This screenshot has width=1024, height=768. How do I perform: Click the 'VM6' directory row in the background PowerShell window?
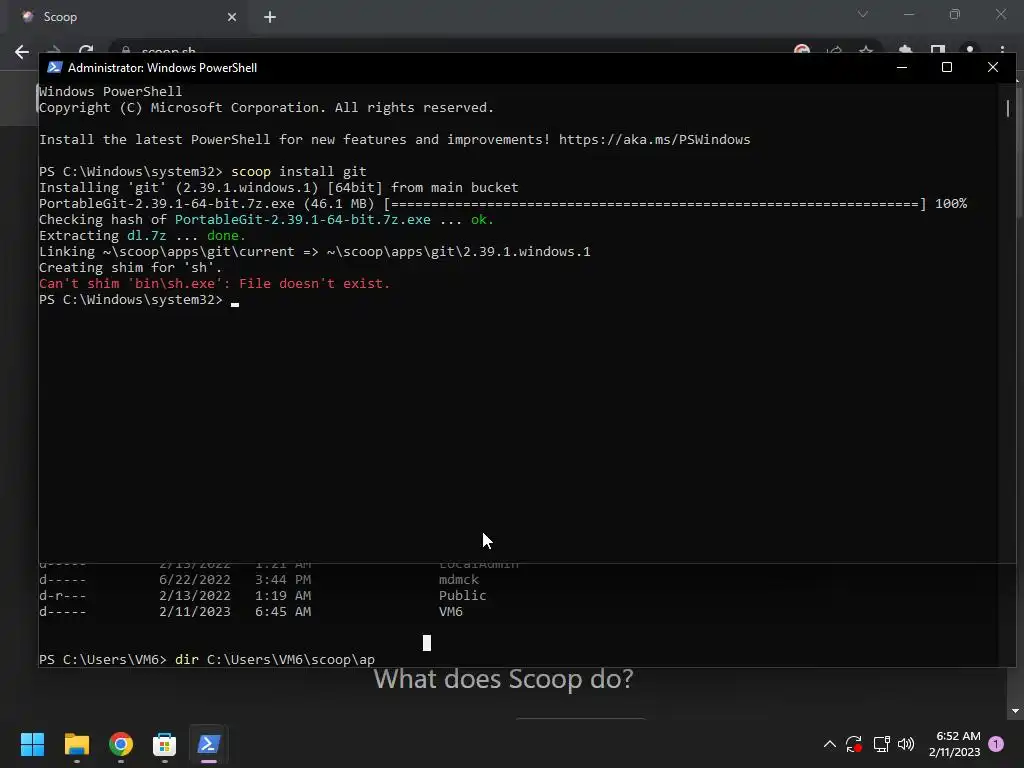tap(251, 612)
